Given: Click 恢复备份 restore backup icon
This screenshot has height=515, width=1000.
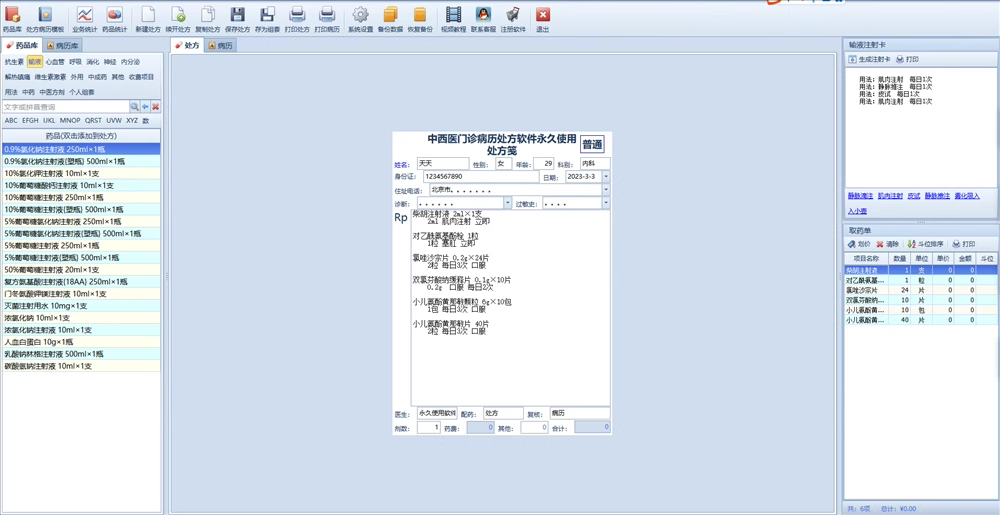Looking at the screenshot, I should (x=420, y=19).
